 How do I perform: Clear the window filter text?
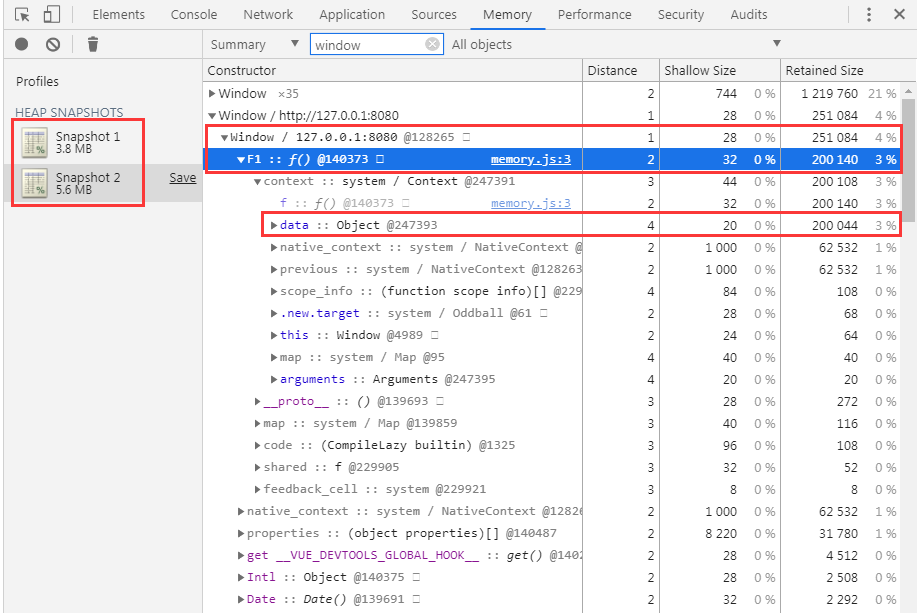tap(432, 44)
